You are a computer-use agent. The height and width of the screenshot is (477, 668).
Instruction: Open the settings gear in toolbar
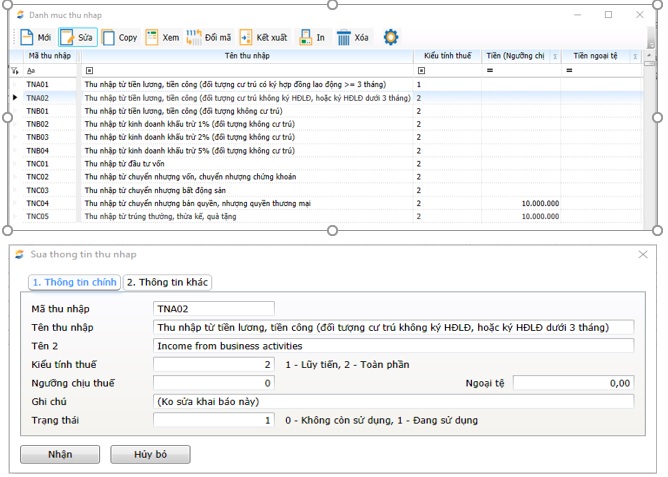[391, 37]
